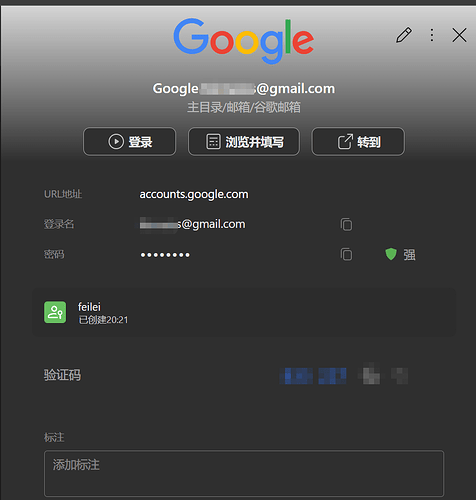Click the 登录 login button
The image size is (476, 500).
[129, 142]
